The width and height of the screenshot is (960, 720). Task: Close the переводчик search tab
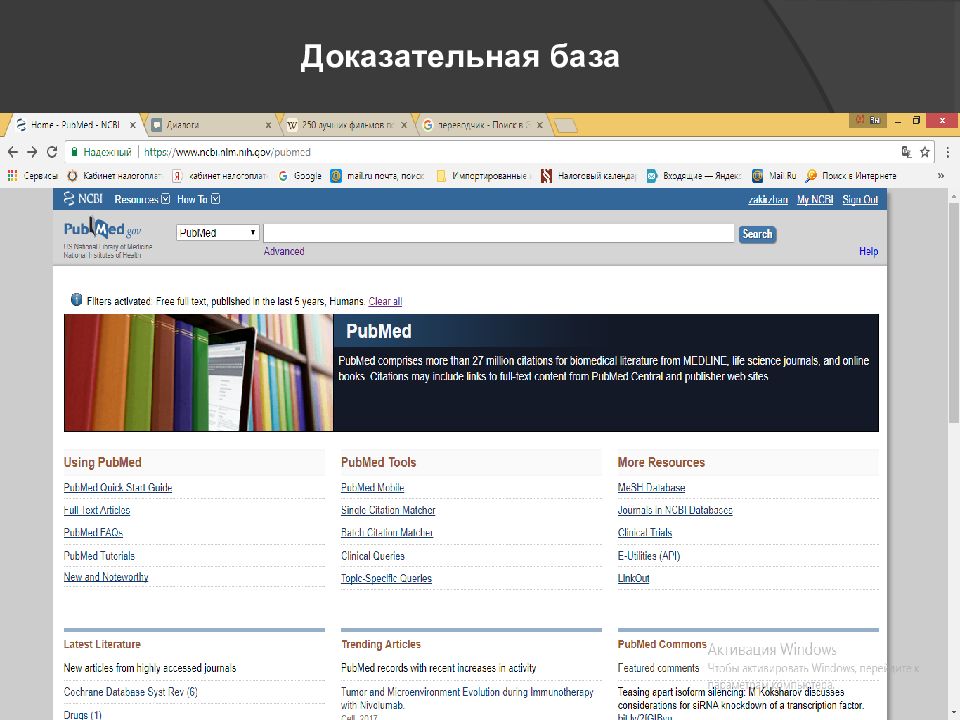(539, 125)
